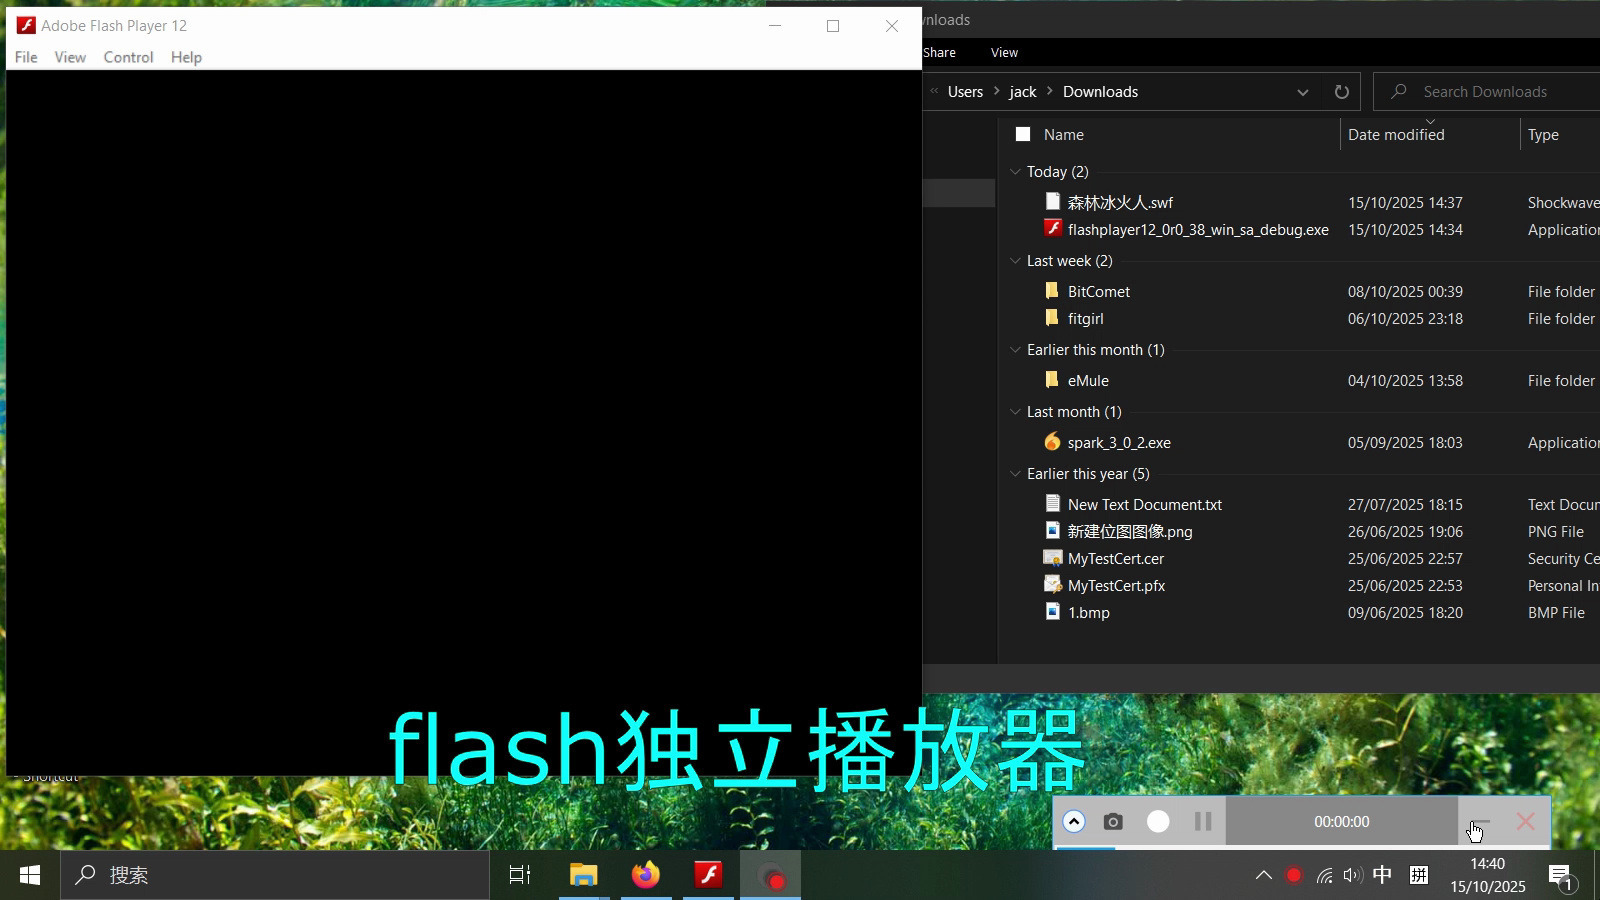Click the taskbar 搜索 search box

275,875
